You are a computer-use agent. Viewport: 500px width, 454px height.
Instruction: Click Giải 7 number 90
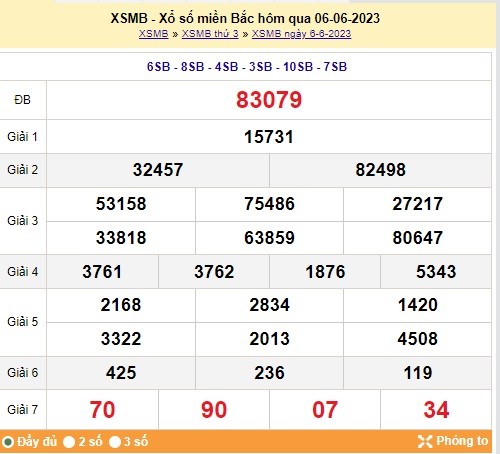pyautogui.click(x=214, y=410)
